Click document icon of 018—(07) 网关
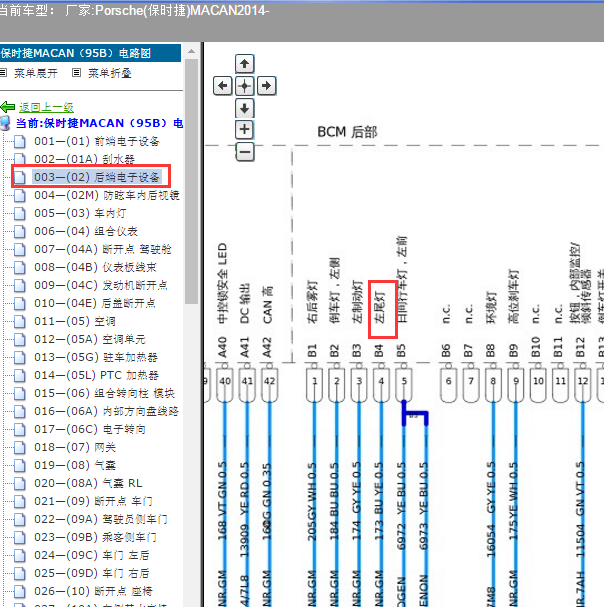Viewport: 604px width, 607px height. pos(20,447)
